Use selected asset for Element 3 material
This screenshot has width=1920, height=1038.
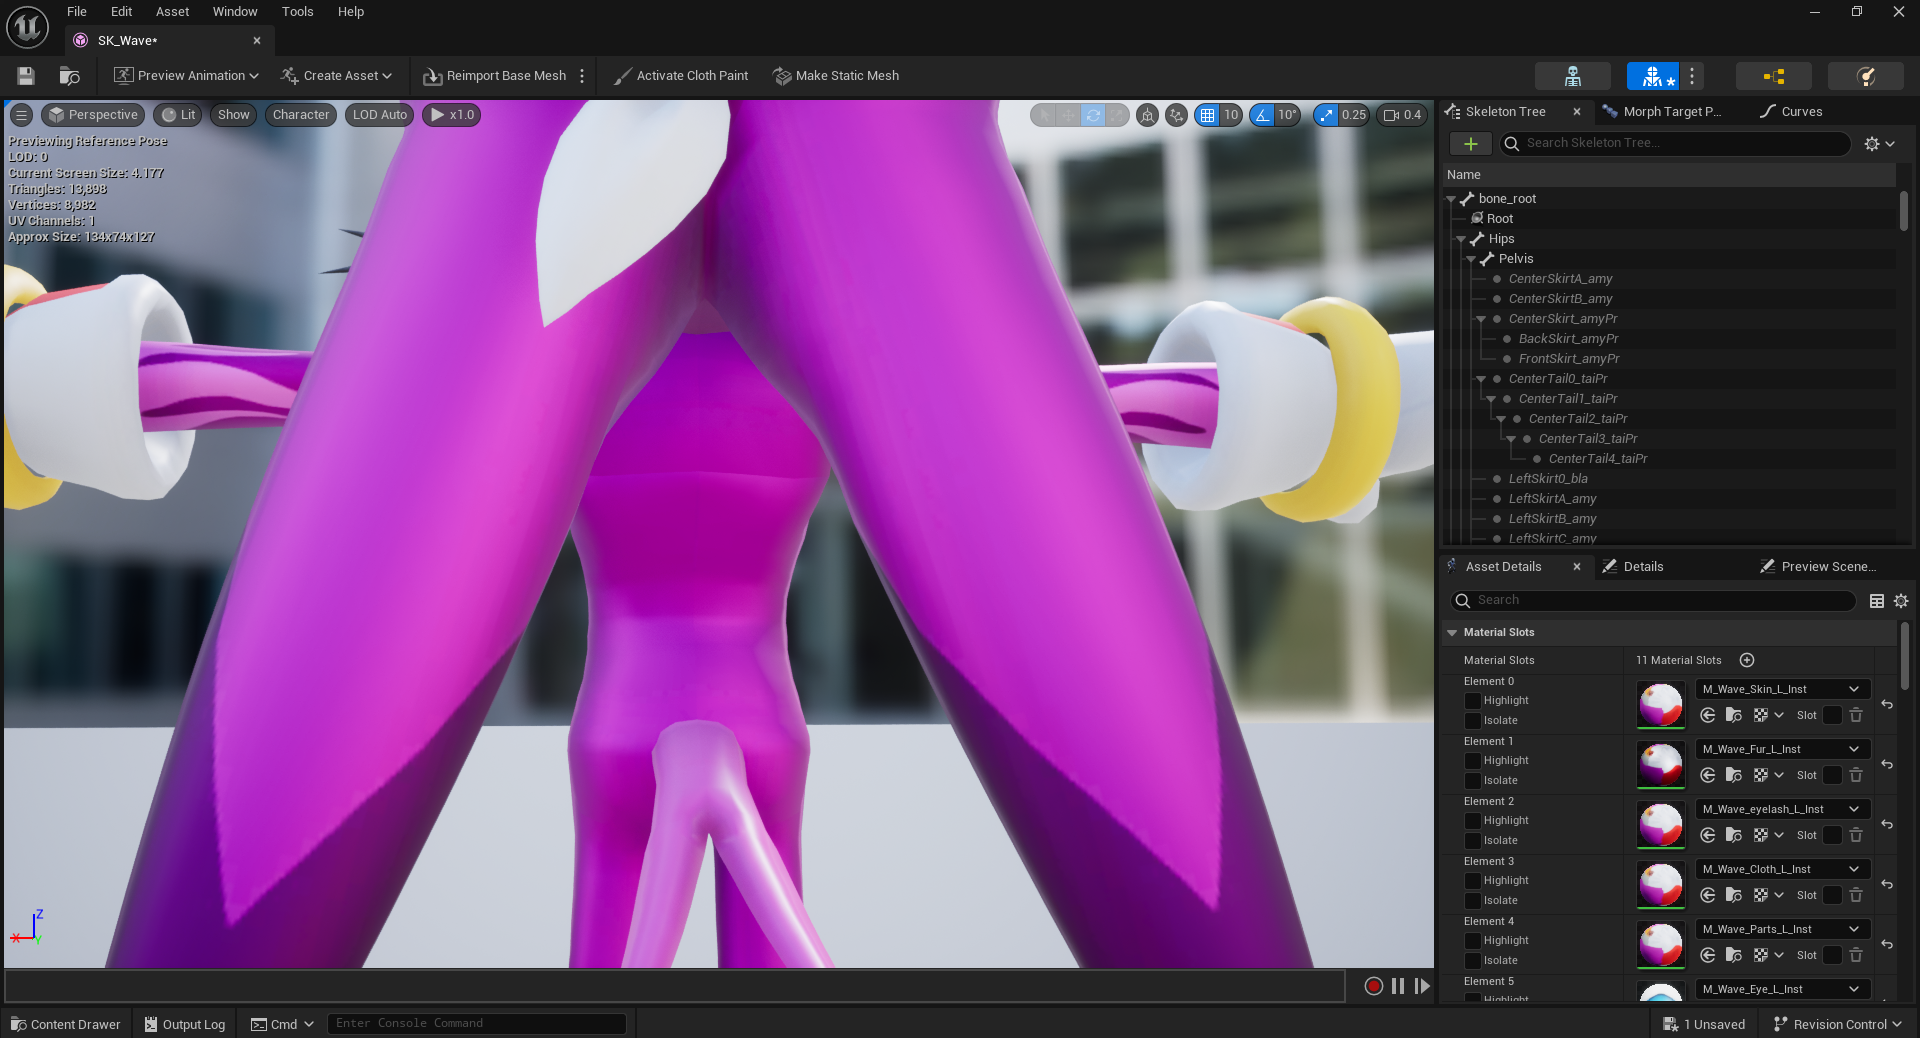tap(1708, 895)
